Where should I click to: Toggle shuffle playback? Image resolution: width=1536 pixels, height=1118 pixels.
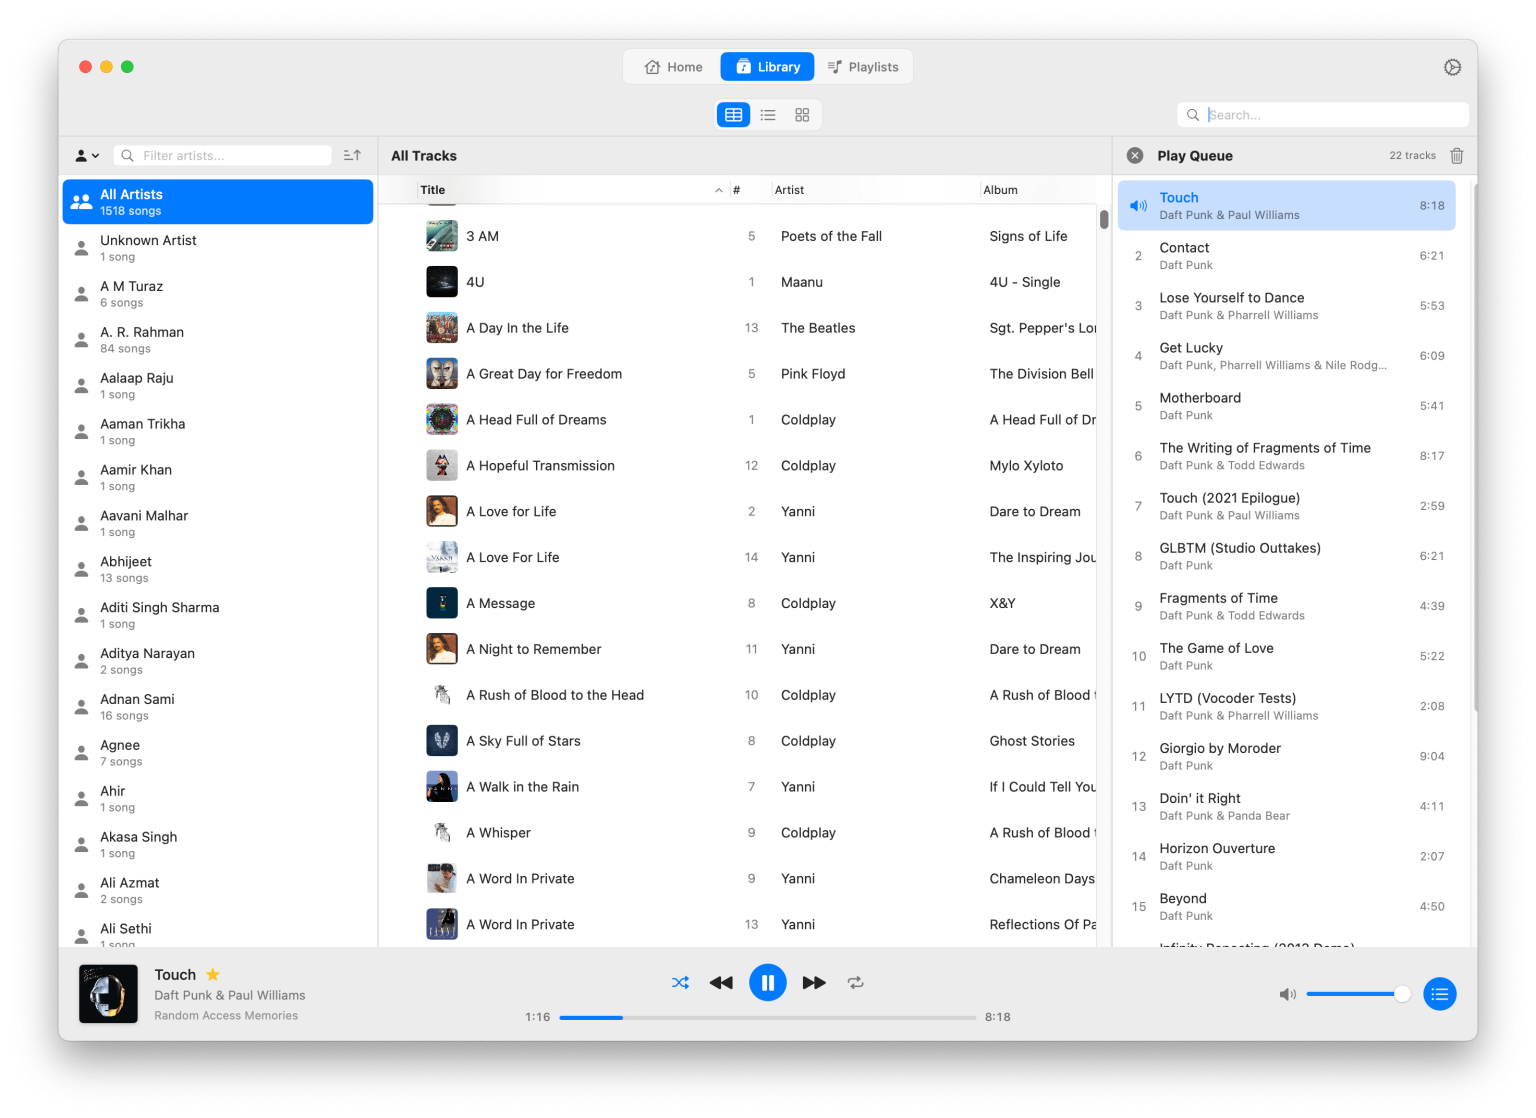pos(680,983)
